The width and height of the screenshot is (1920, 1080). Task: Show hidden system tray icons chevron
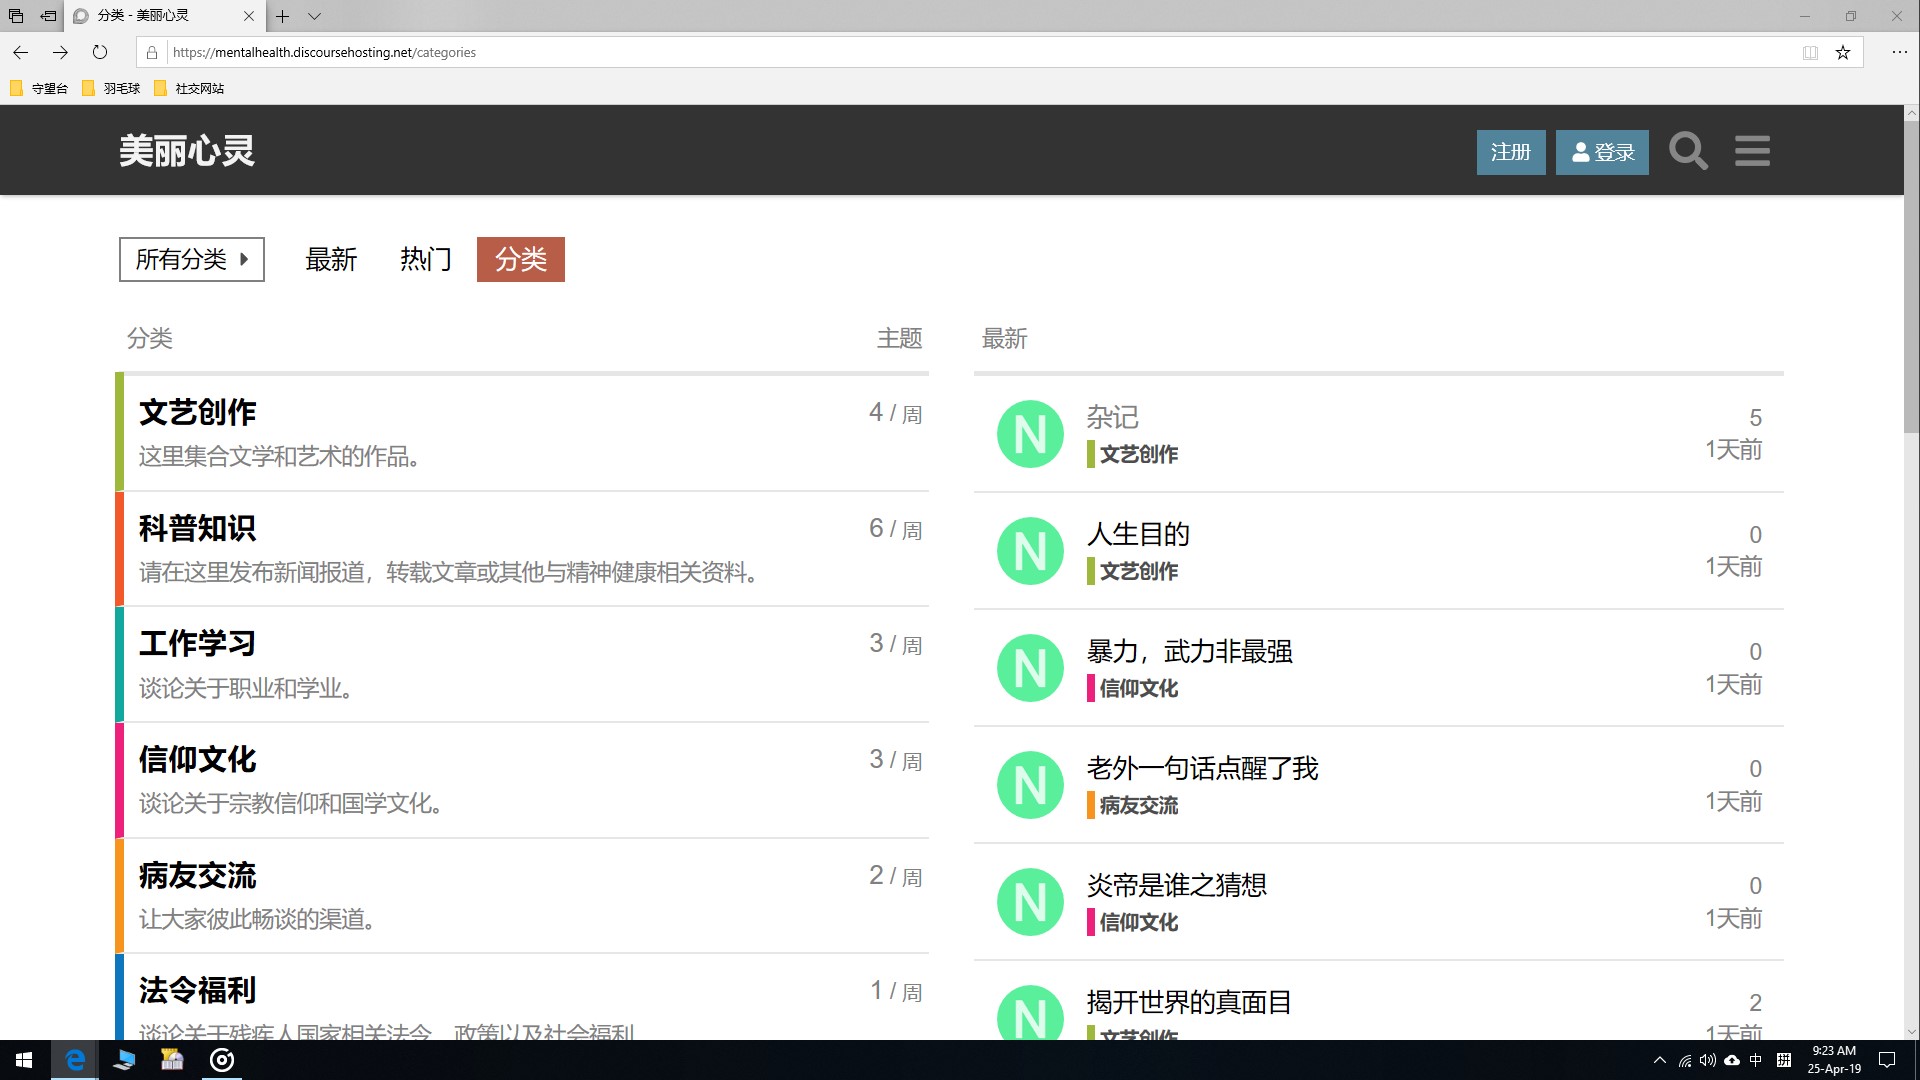(x=1660, y=1060)
